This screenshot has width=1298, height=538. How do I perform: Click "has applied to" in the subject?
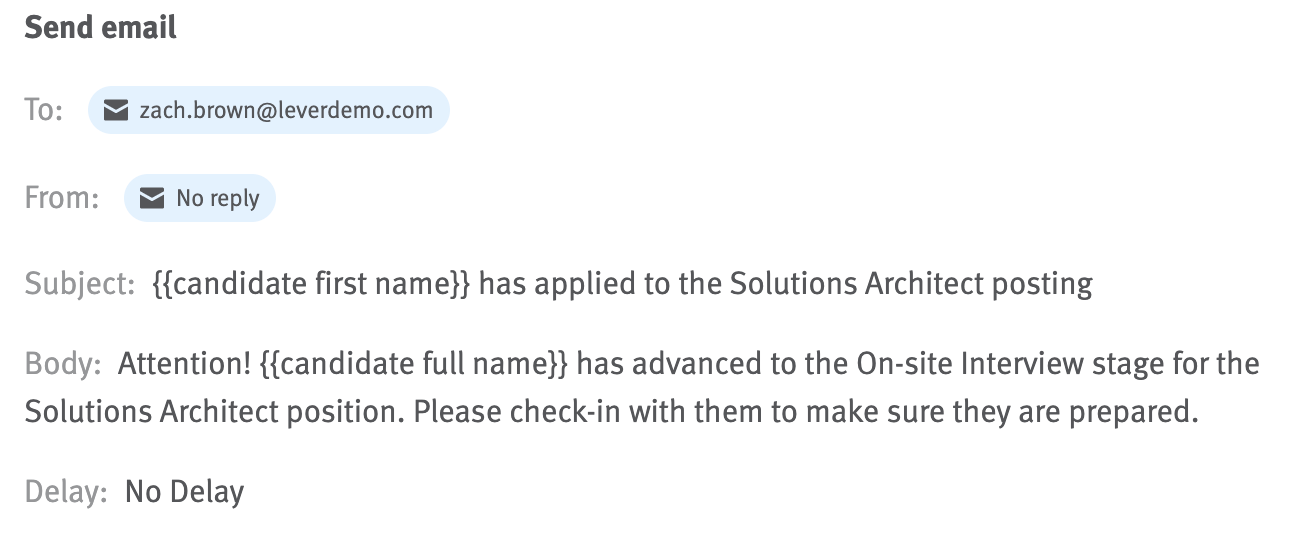[x=575, y=285]
